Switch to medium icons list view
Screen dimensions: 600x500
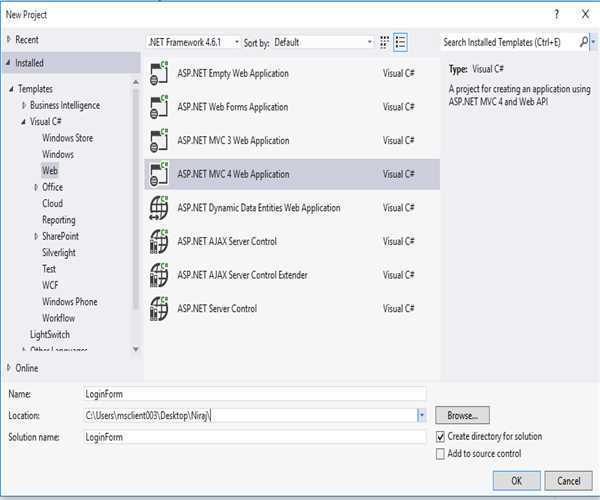click(x=400, y=42)
